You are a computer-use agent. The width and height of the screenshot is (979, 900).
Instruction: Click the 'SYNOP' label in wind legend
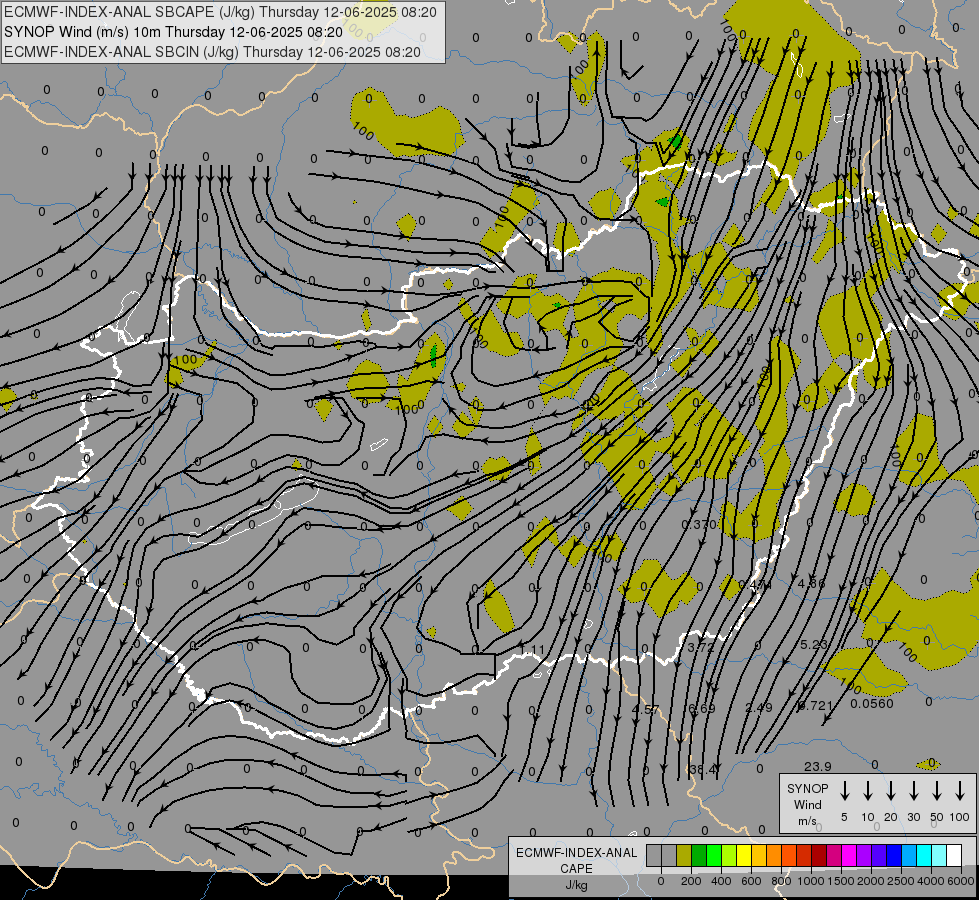coord(807,789)
